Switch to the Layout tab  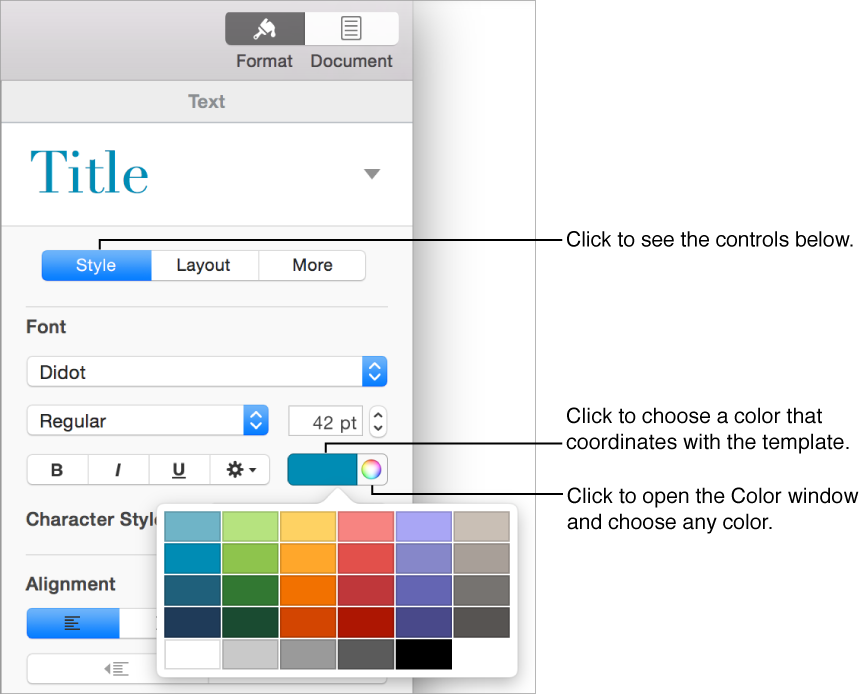[204, 265]
